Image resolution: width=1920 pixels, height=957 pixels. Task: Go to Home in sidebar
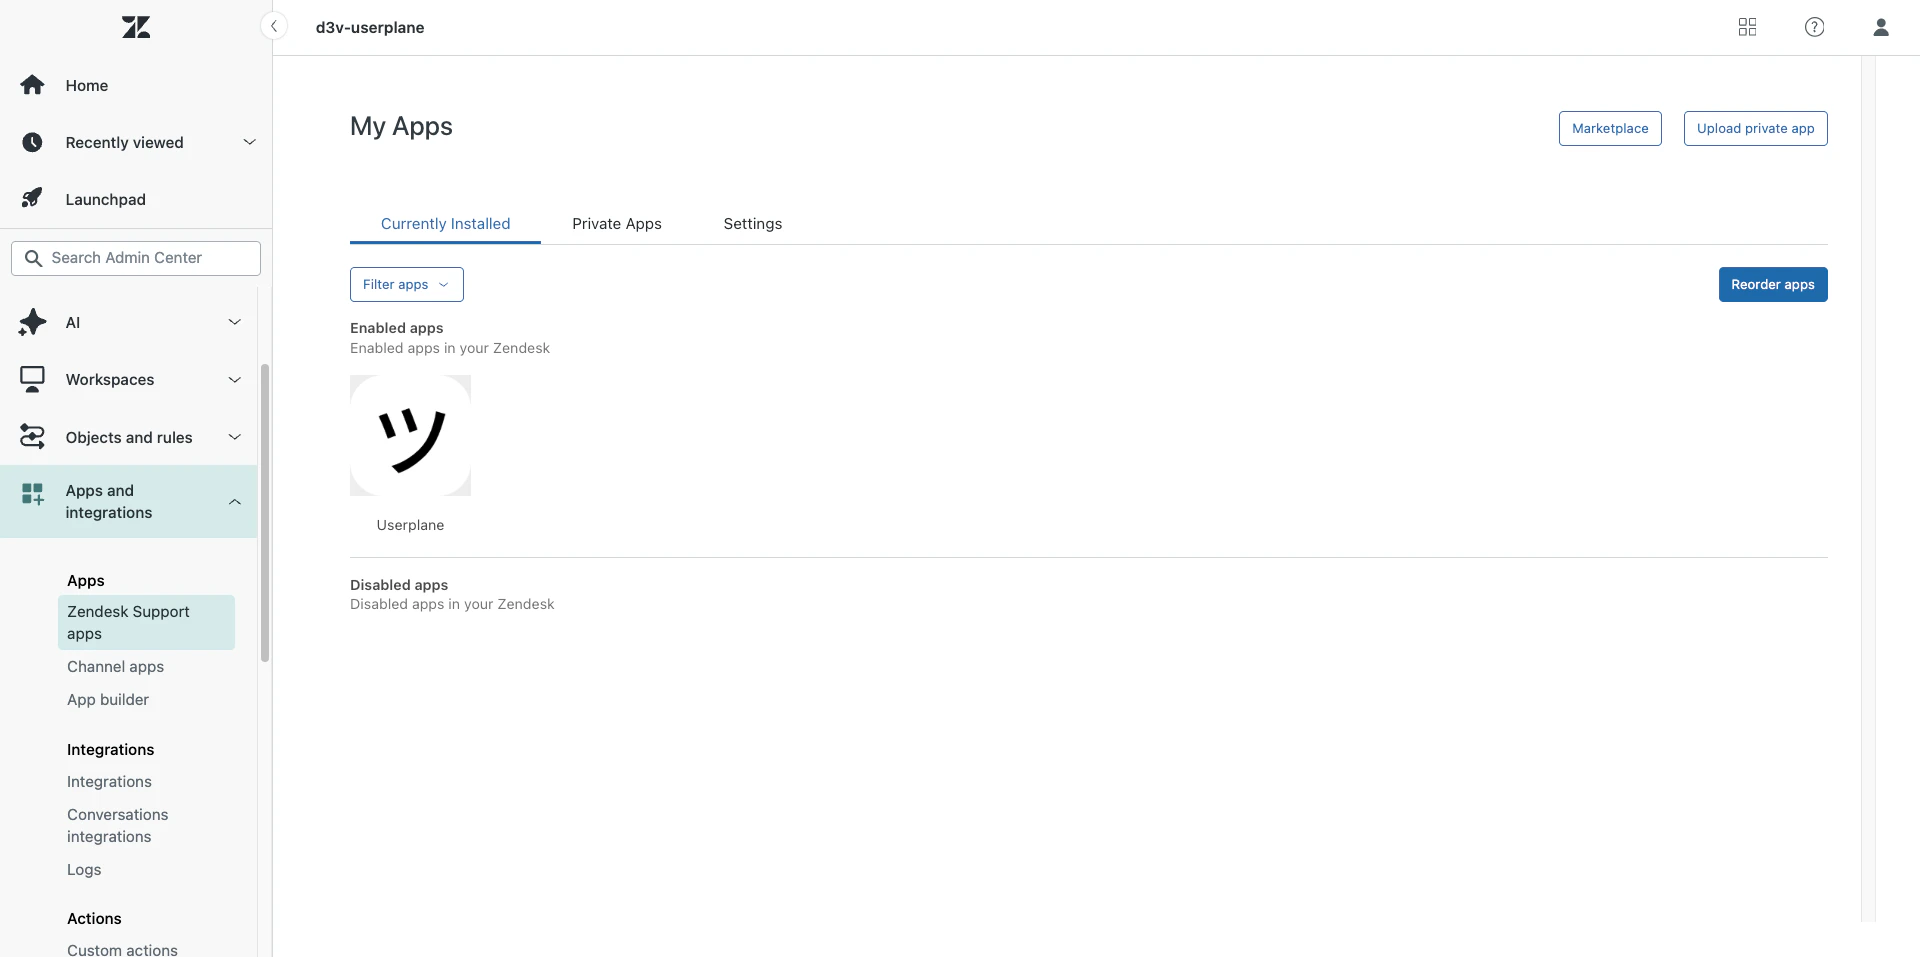87,86
